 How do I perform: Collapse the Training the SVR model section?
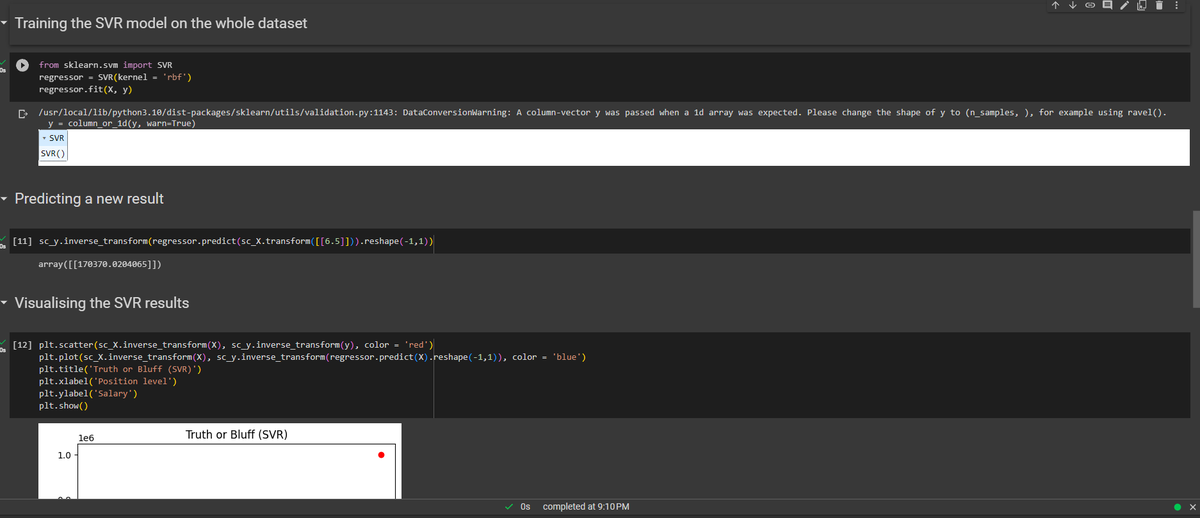click(x=6, y=22)
